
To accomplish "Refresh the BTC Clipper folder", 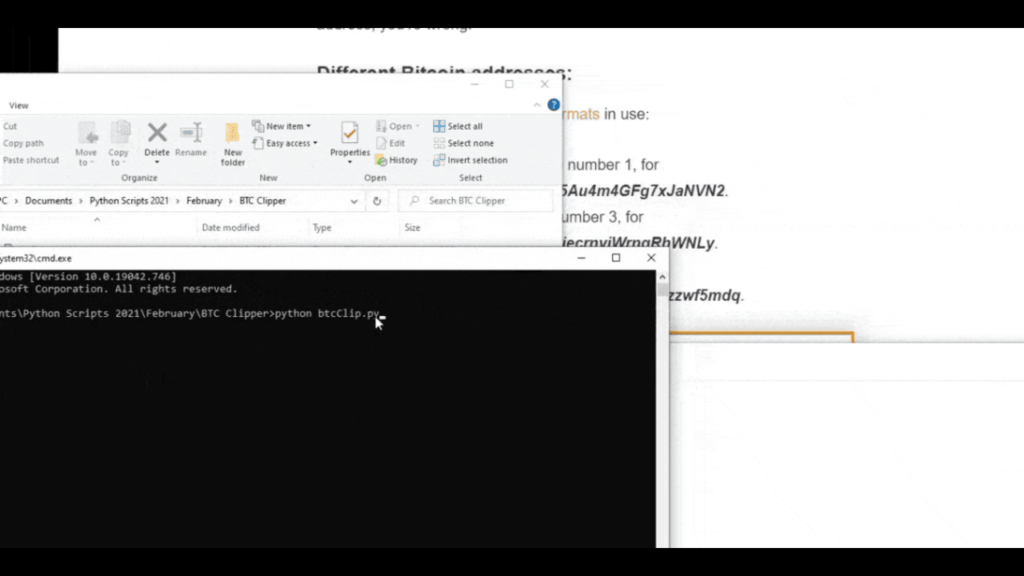I will (377, 201).
